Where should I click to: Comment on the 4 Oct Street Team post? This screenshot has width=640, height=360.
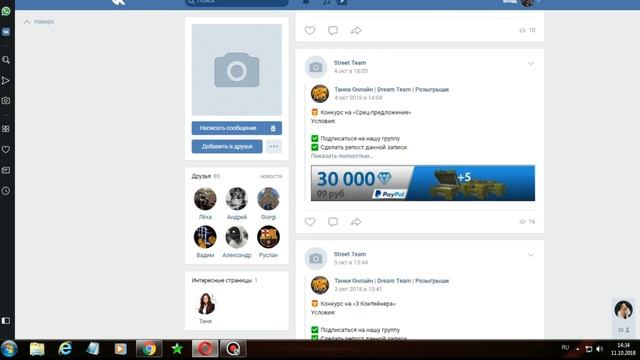pos(333,222)
